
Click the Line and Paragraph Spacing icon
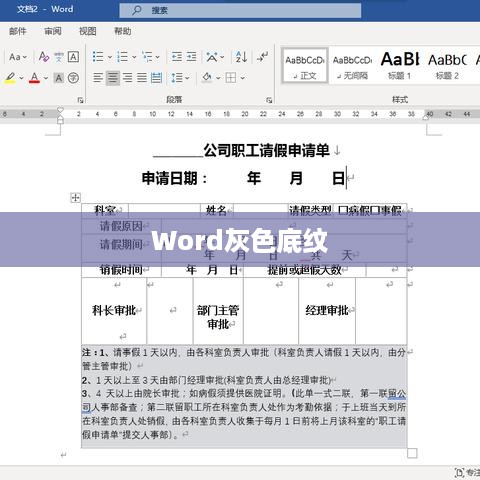click(177, 78)
